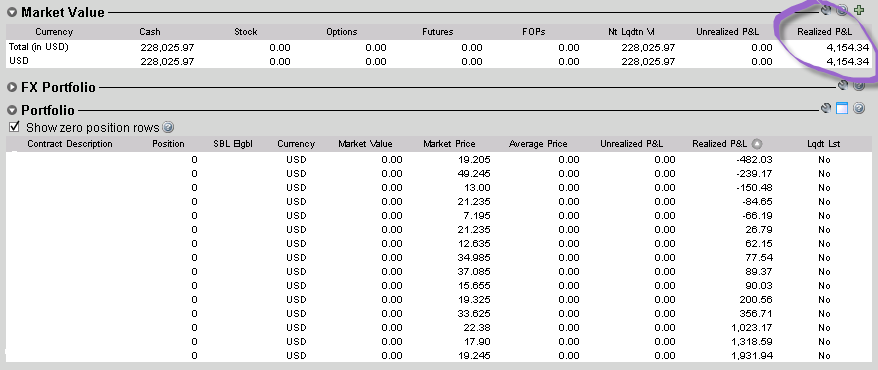Click the Cash column header

[x=150, y=32]
